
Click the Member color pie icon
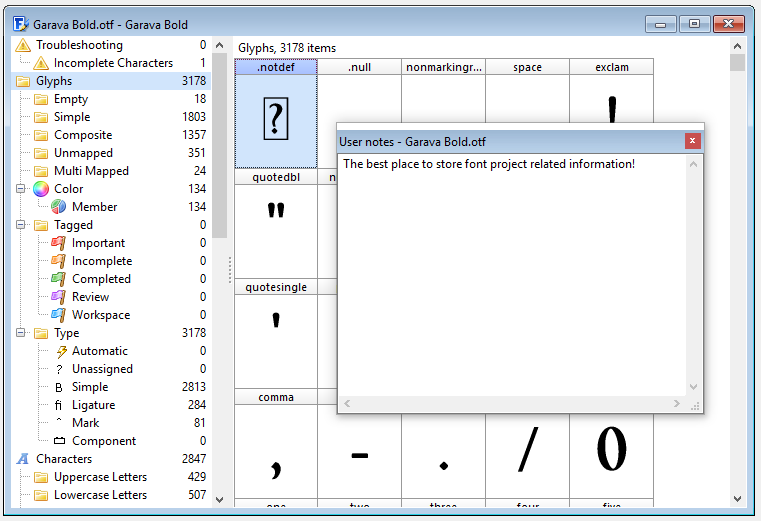(x=59, y=207)
